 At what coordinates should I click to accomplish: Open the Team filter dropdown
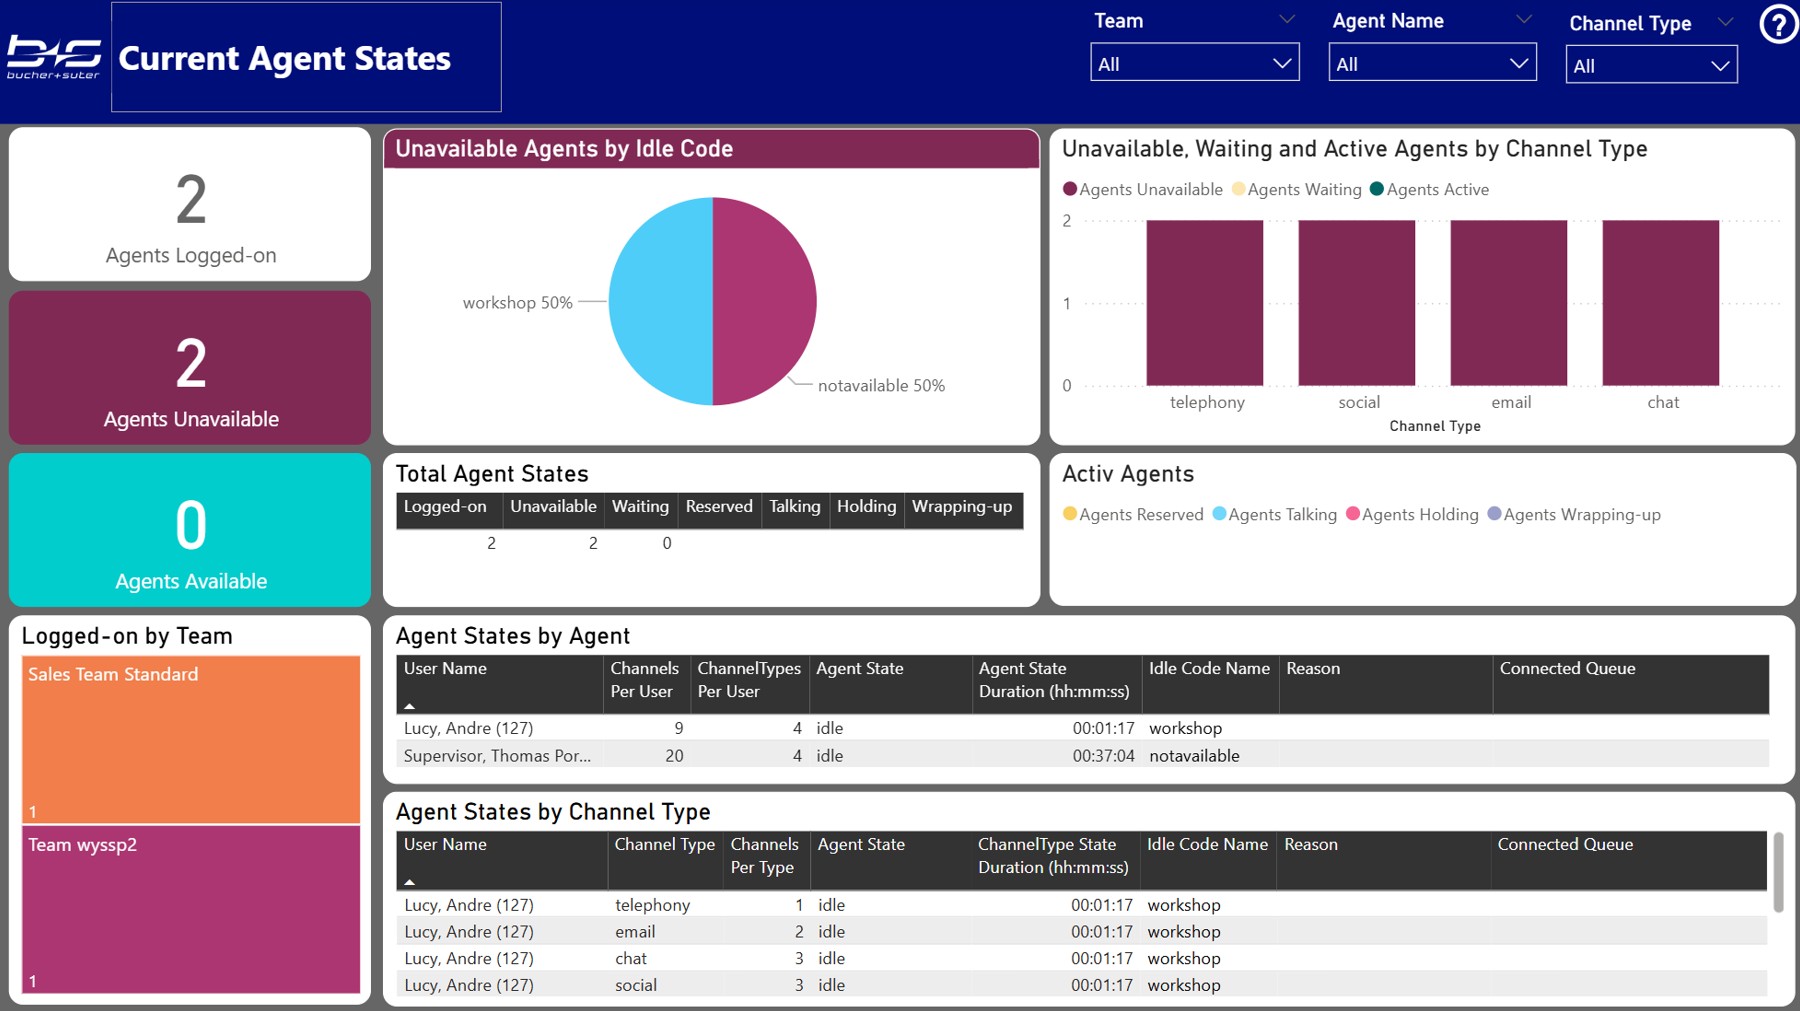[1194, 64]
